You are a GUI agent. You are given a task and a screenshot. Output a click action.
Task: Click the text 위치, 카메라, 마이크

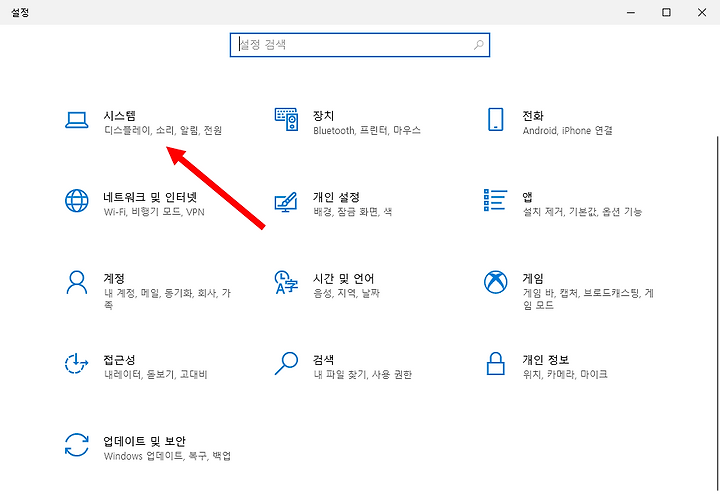click(565, 374)
